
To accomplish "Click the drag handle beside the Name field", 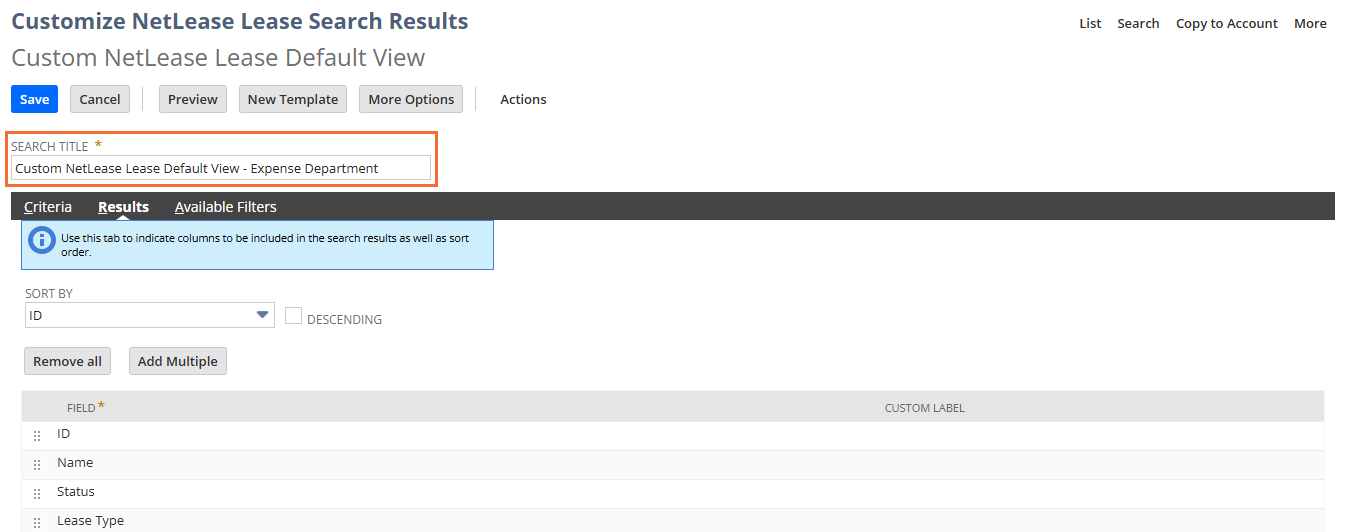I will tap(37, 465).
